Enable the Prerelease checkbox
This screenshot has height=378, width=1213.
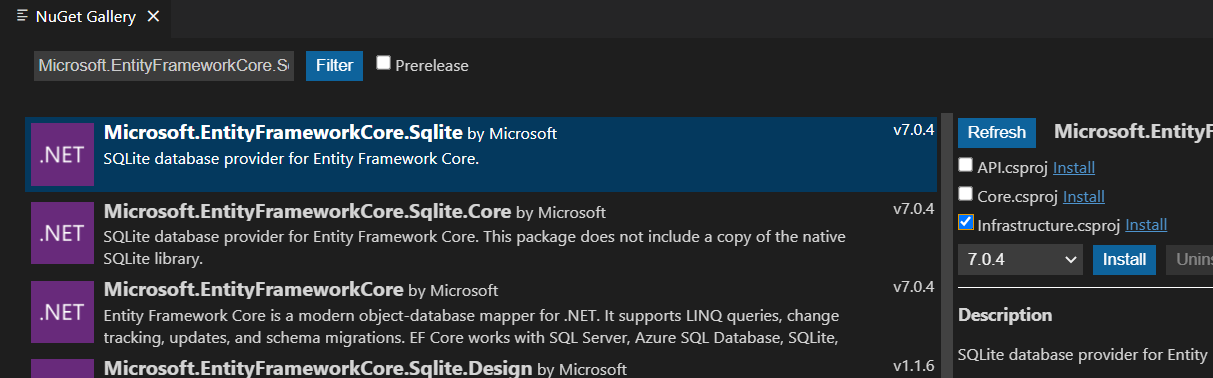tap(383, 63)
